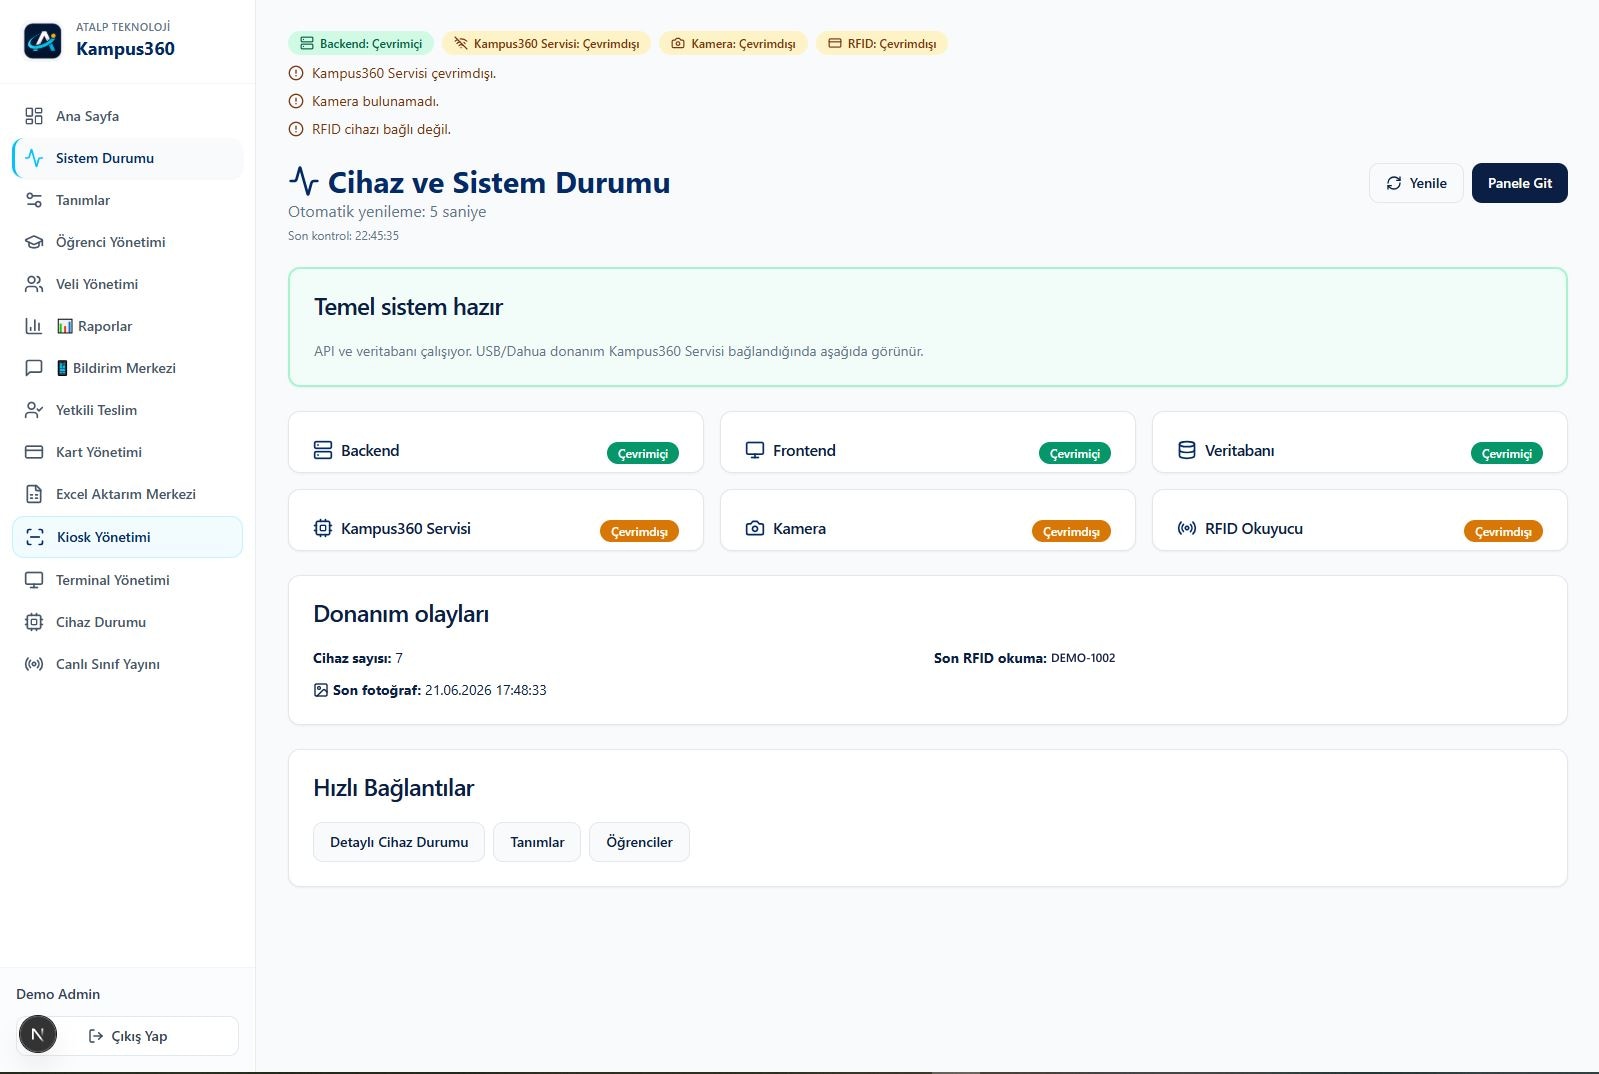Open Kiosk Yönetimi in sidebar
Viewport: 1599px width, 1074px height.
[128, 537]
